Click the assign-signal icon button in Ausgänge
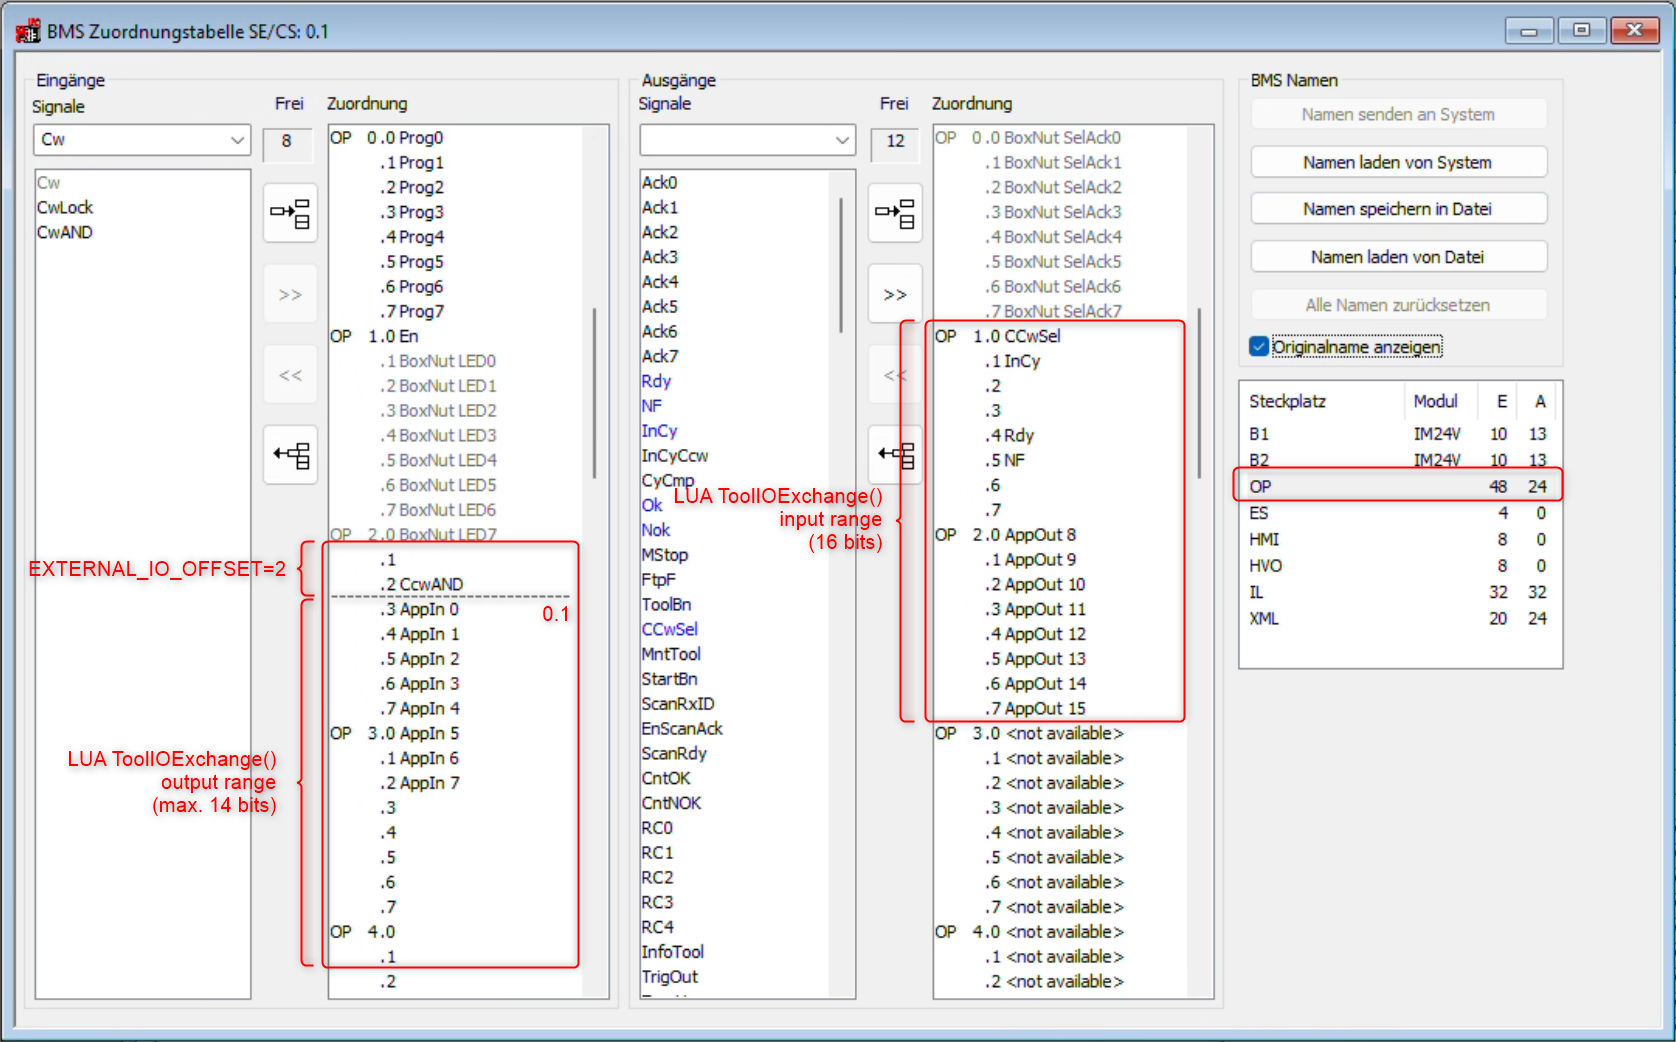The width and height of the screenshot is (1676, 1042). 894,212
